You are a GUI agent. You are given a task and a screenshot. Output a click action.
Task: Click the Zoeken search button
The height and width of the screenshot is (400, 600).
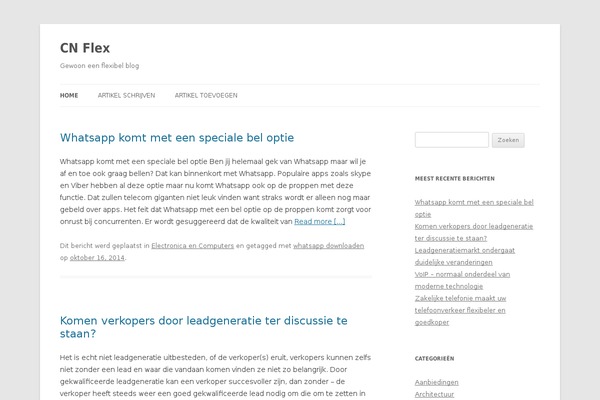coord(508,140)
